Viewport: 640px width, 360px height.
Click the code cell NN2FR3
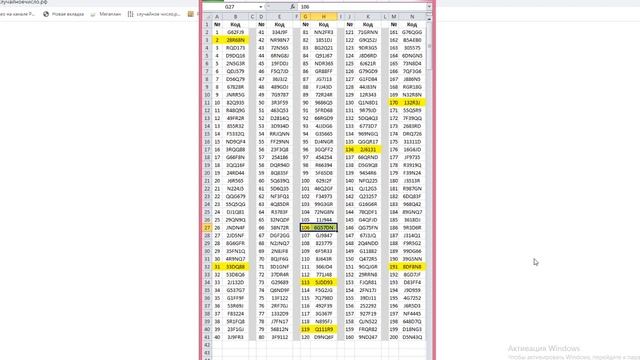324,32
